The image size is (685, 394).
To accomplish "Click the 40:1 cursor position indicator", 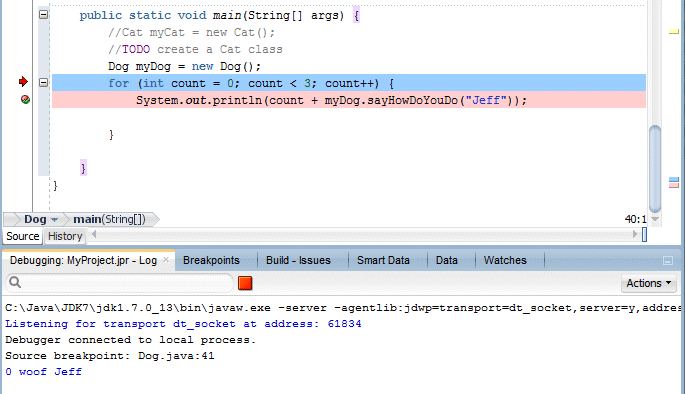I will pyautogui.click(x=635, y=219).
